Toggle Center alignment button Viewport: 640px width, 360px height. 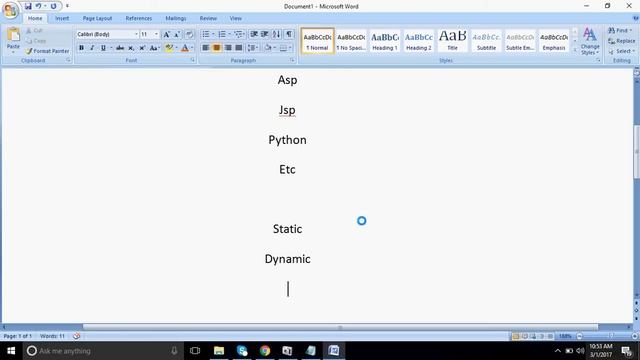[x=217, y=48]
